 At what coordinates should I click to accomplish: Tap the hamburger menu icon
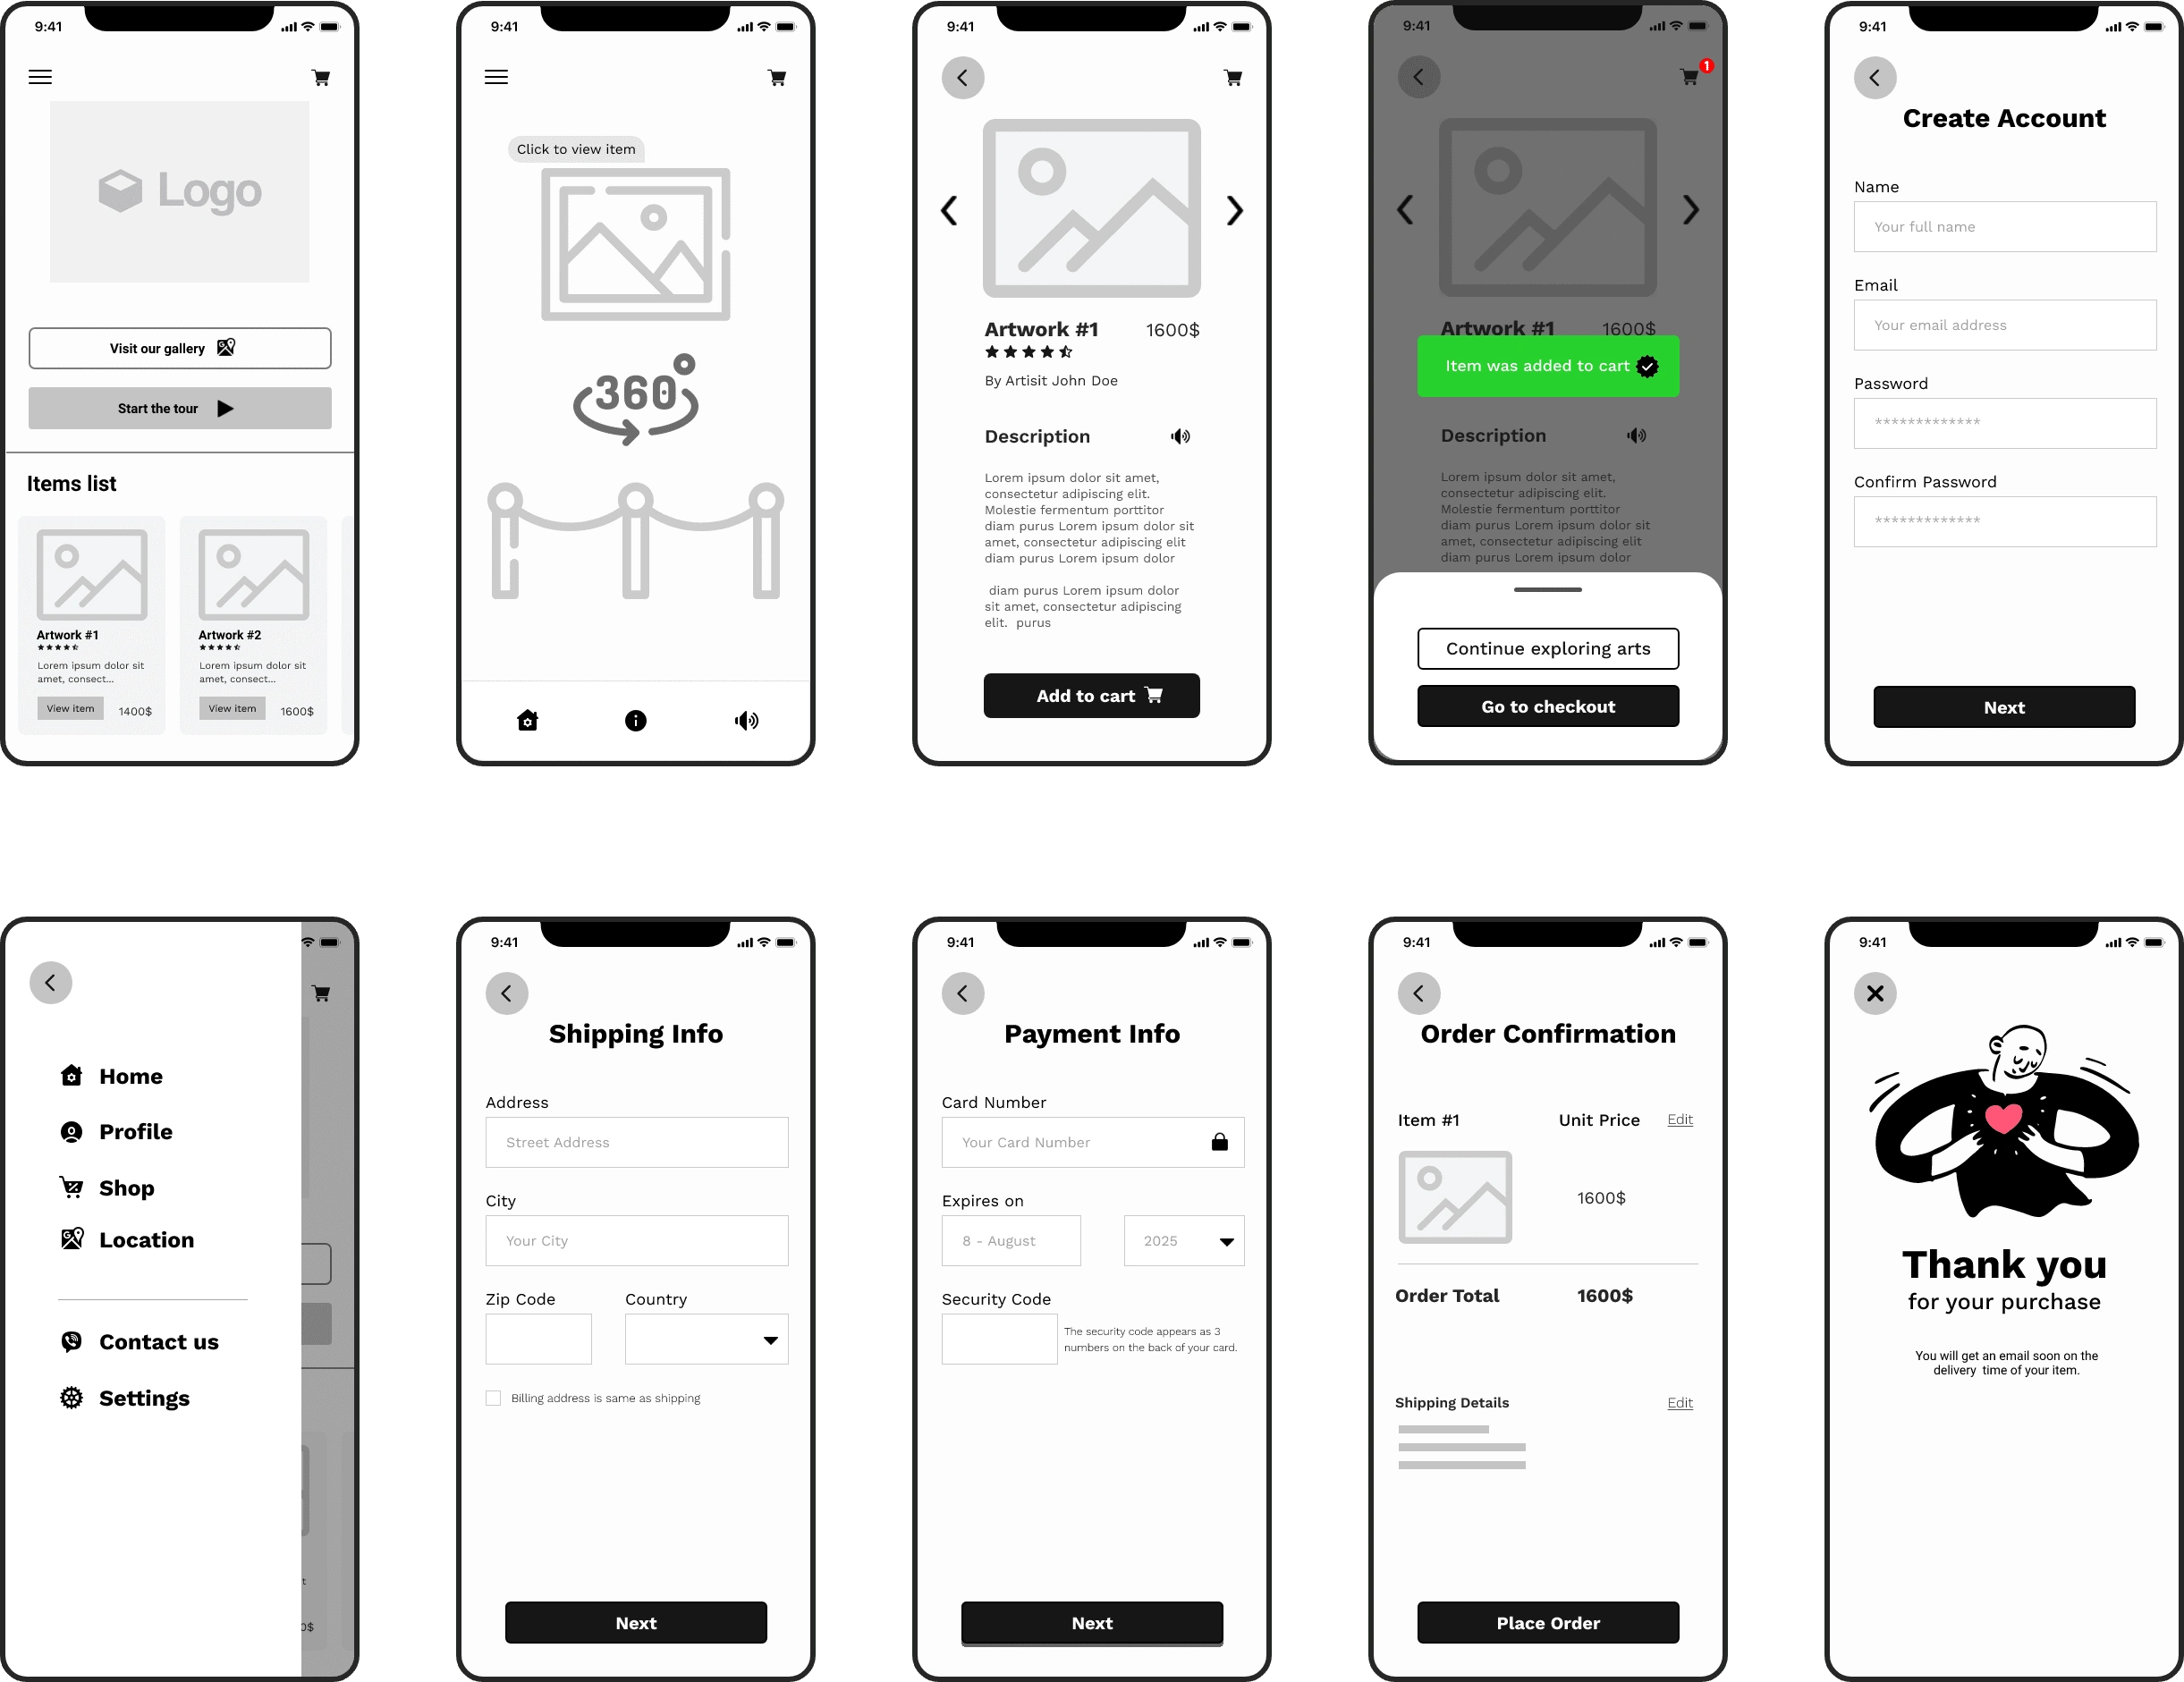coord(38,80)
